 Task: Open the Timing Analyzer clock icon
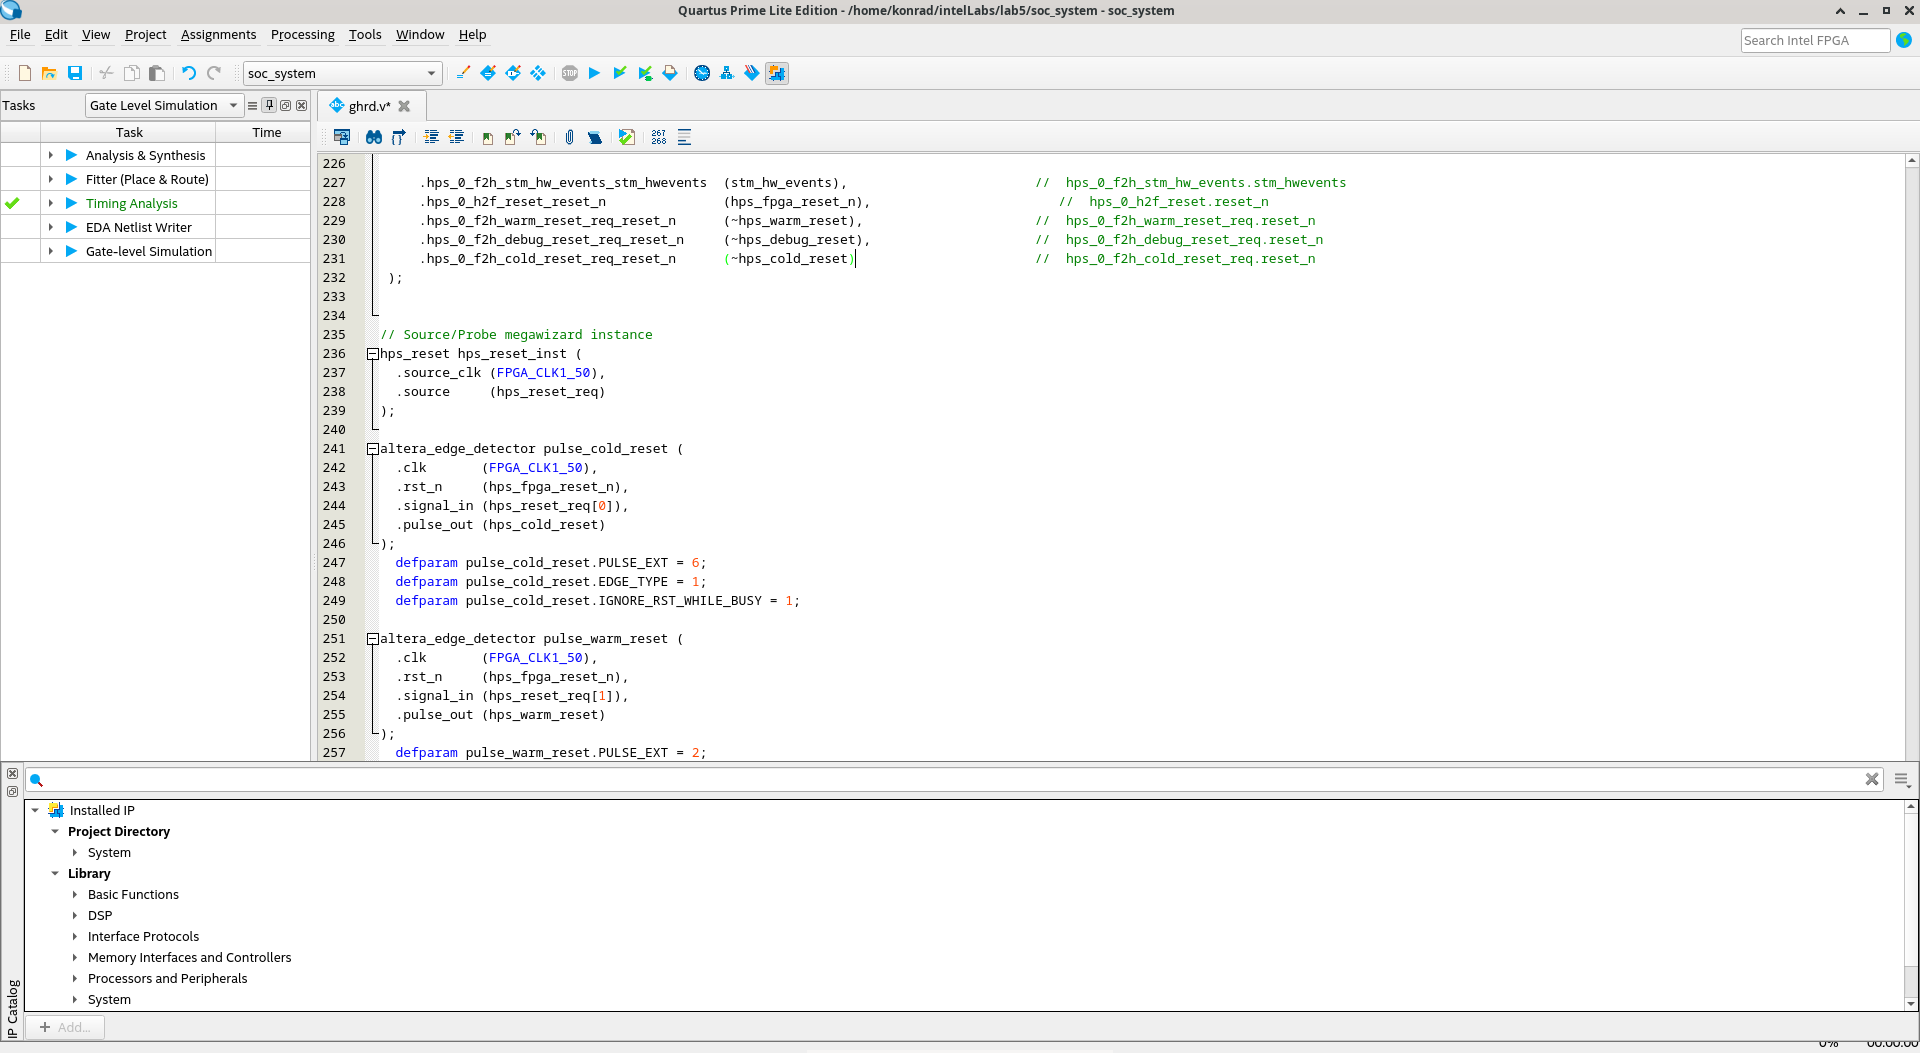tap(702, 73)
